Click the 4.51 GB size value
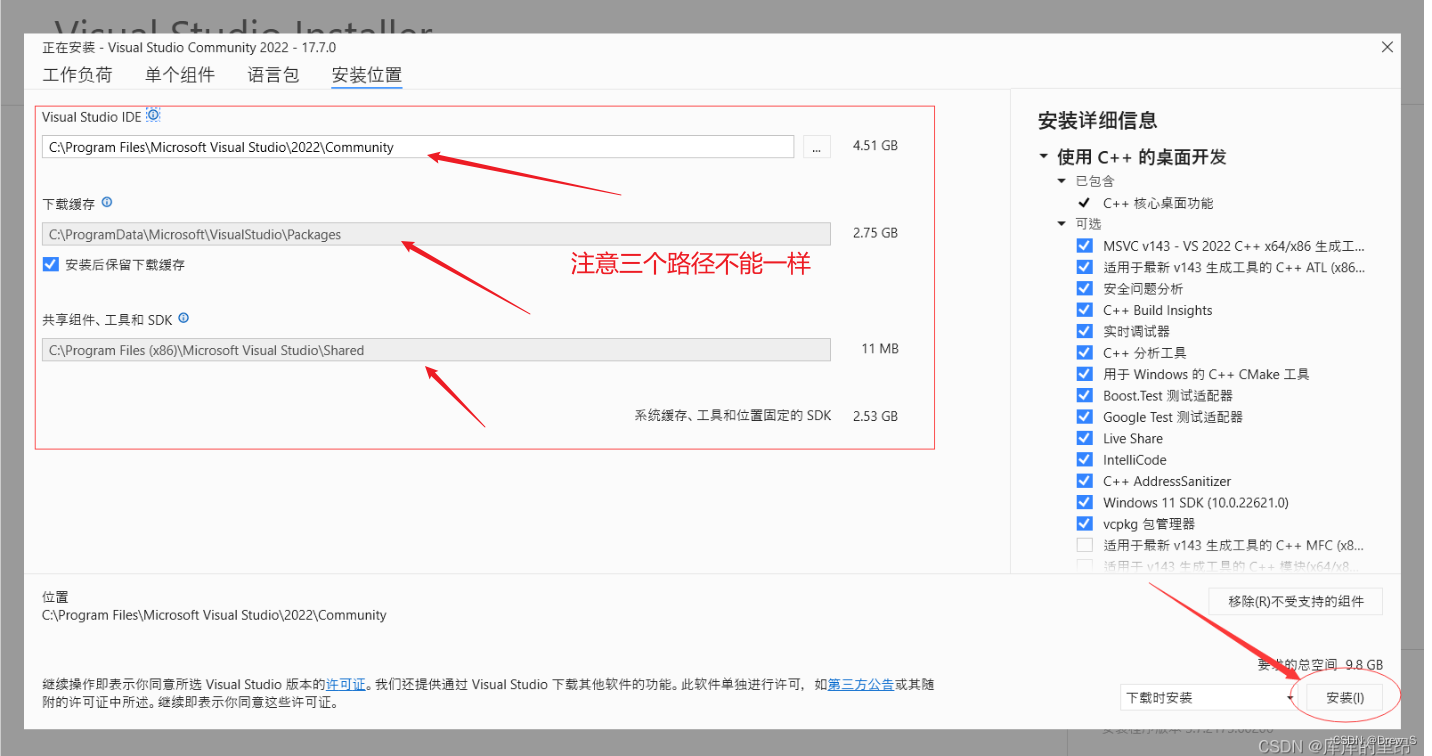The height and width of the screenshot is (756, 1432). (875, 146)
